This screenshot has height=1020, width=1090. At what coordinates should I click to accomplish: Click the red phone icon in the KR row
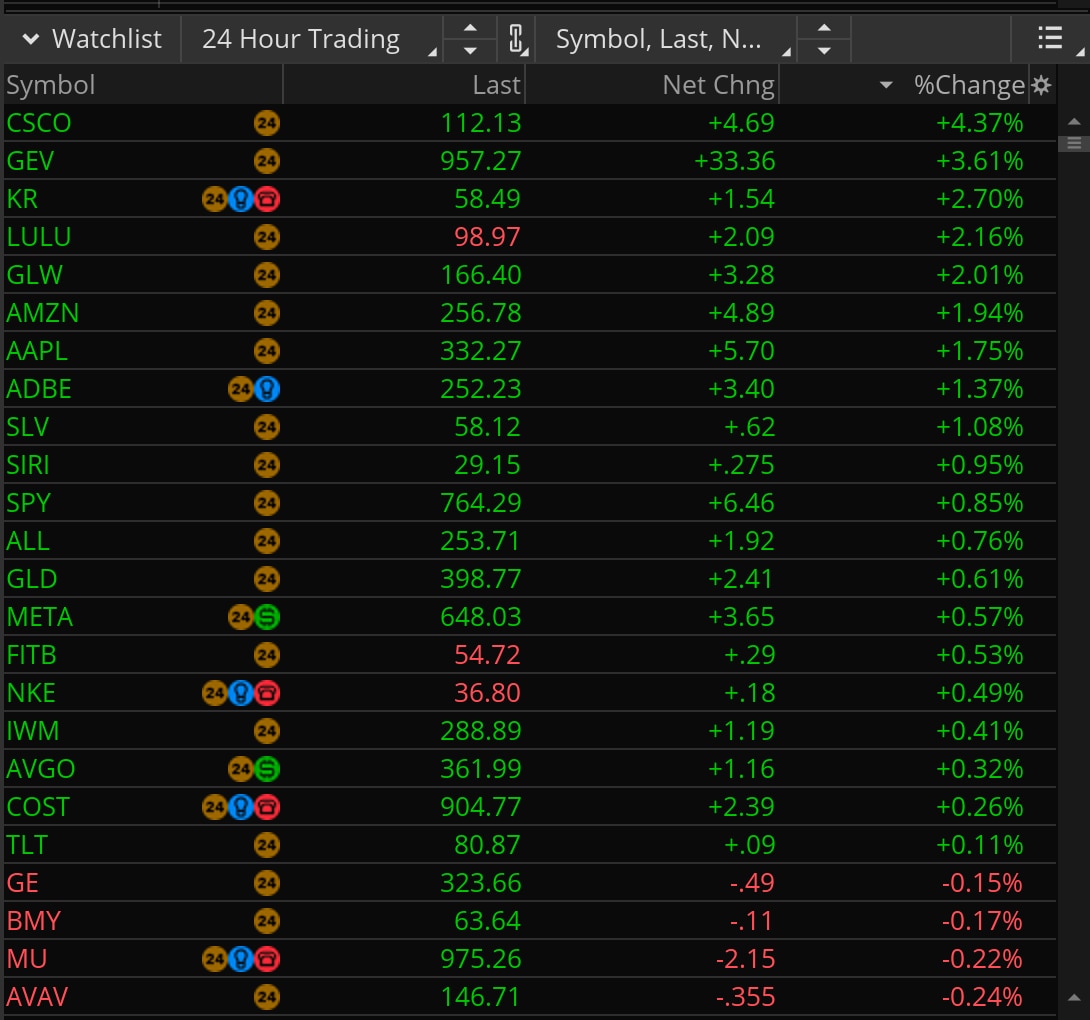(267, 200)
